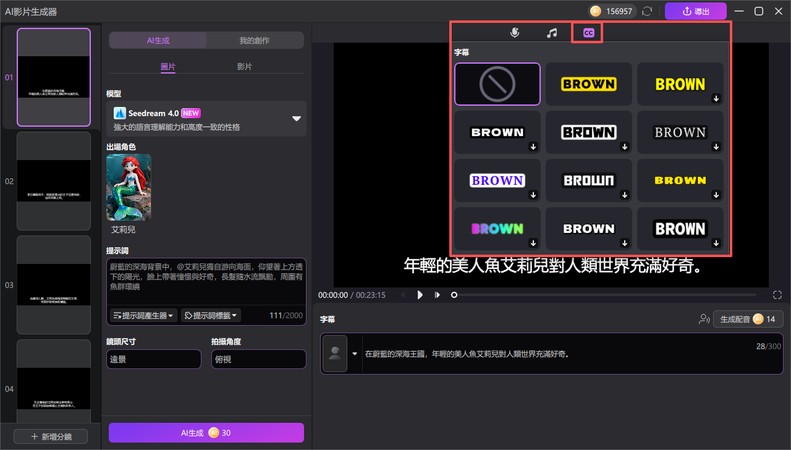Expand the narrator voice dropdown arrow

pos(355,354)
